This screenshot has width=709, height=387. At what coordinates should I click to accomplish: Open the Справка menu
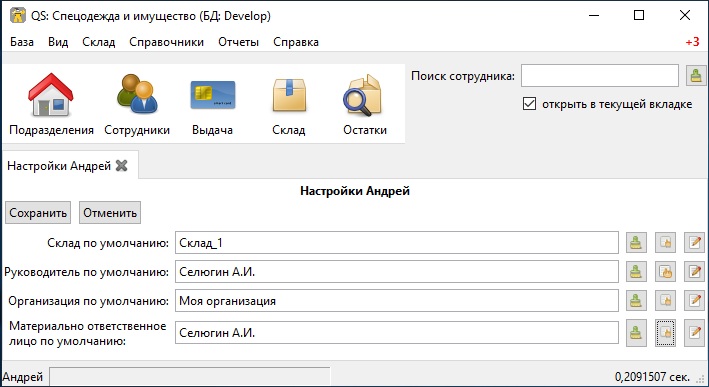point(296,42)
